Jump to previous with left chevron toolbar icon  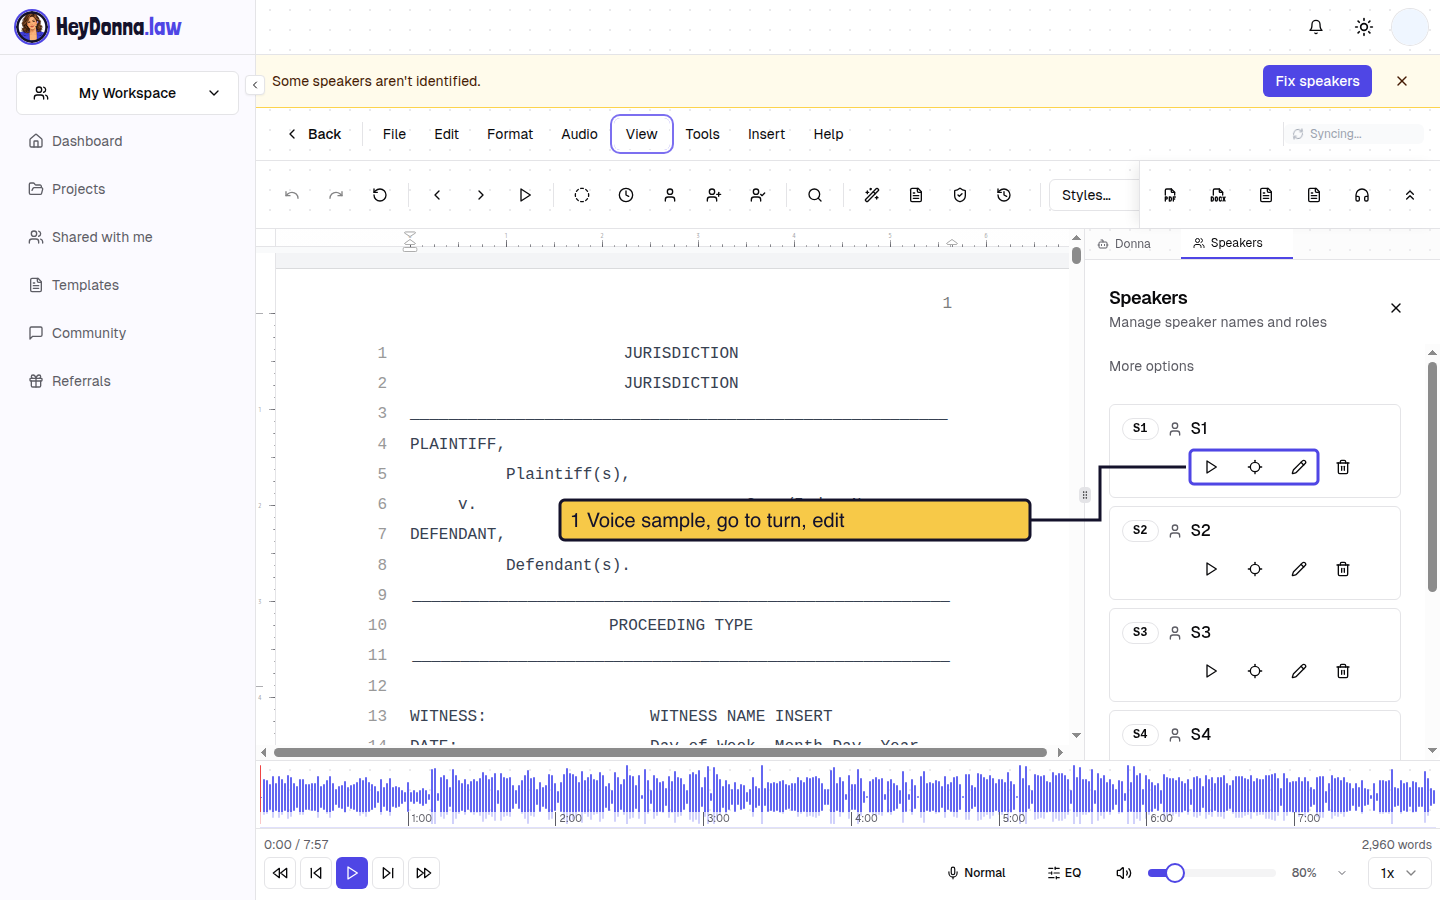(437, 195)
